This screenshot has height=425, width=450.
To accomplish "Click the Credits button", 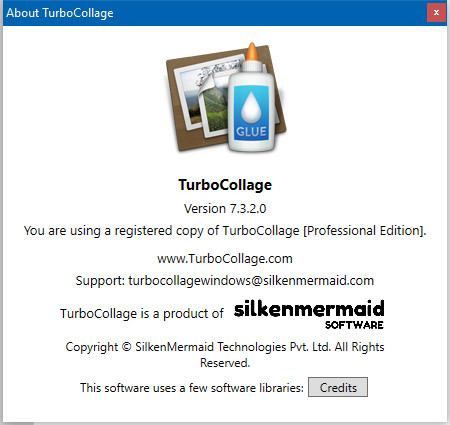I will pos(338,387).
